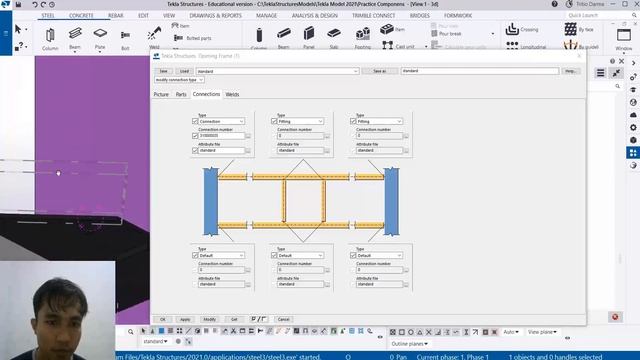Open the top right Fitting type dropdown

click(380, 121)
